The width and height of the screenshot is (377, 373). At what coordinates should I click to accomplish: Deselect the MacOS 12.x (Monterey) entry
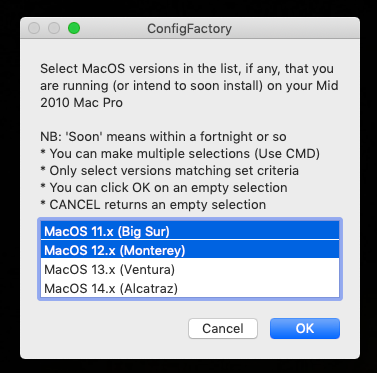tap(190, 250)
